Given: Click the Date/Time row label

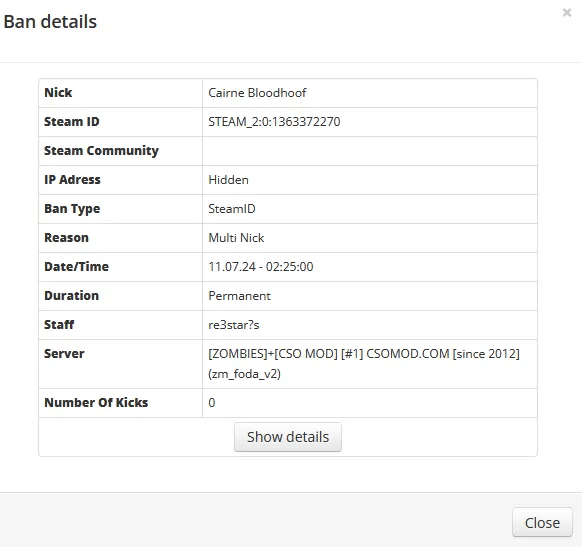Looking at the screenshot, I should (x=76, y=266).
